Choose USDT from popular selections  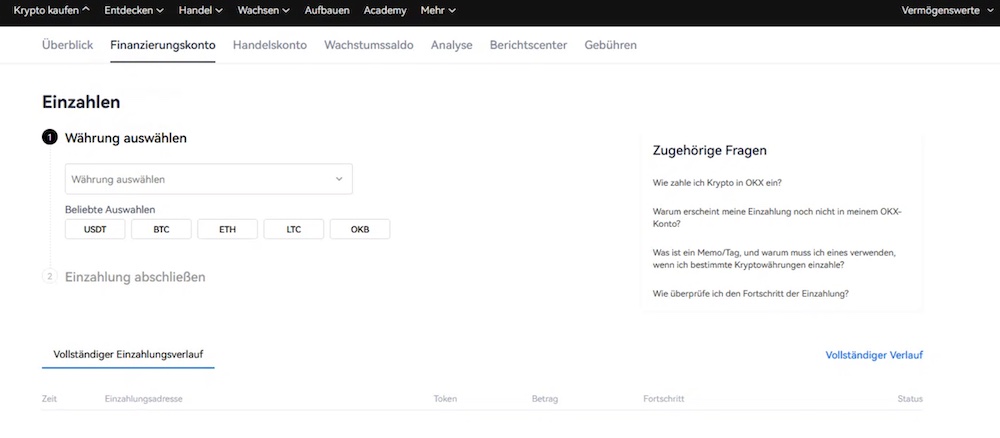pos(95,230)
